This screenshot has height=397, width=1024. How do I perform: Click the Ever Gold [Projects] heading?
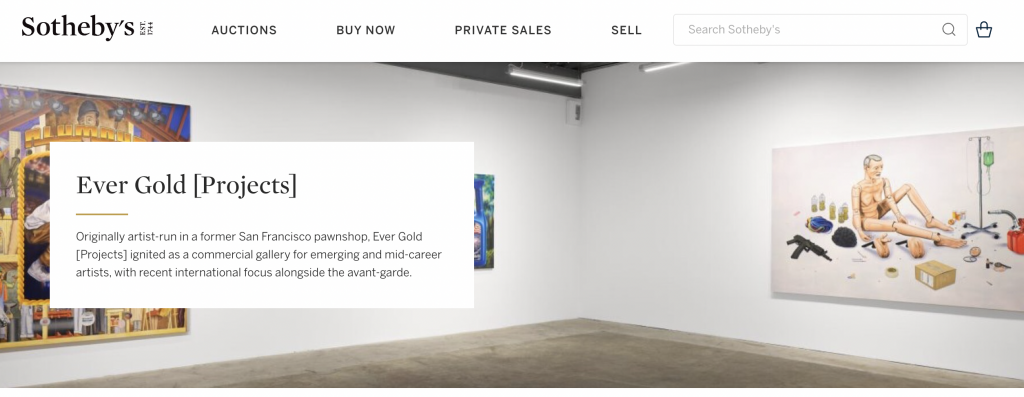click(187, 185)
